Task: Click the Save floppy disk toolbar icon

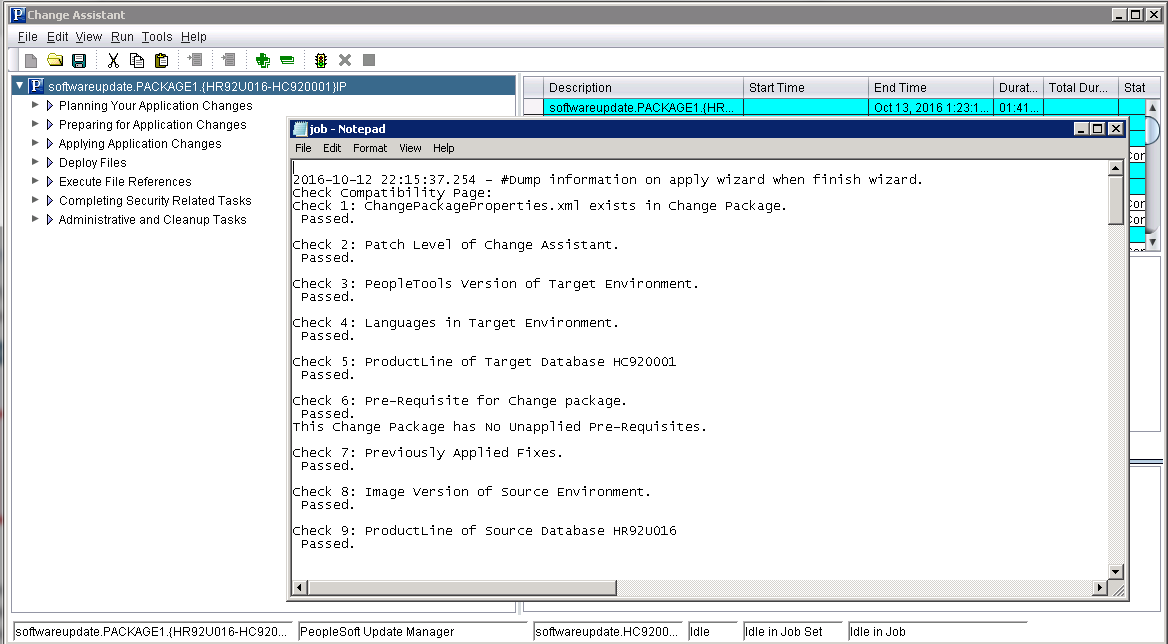Action: tap(79, 60)
